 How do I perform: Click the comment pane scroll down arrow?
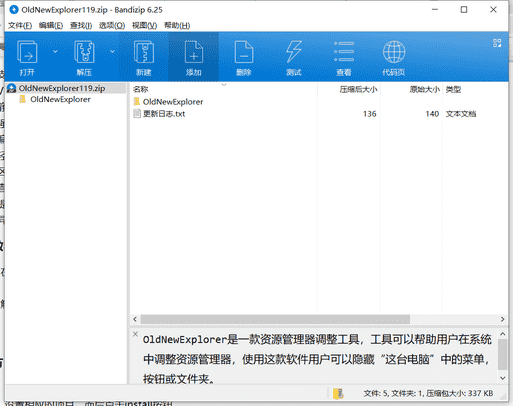point(502,378)
